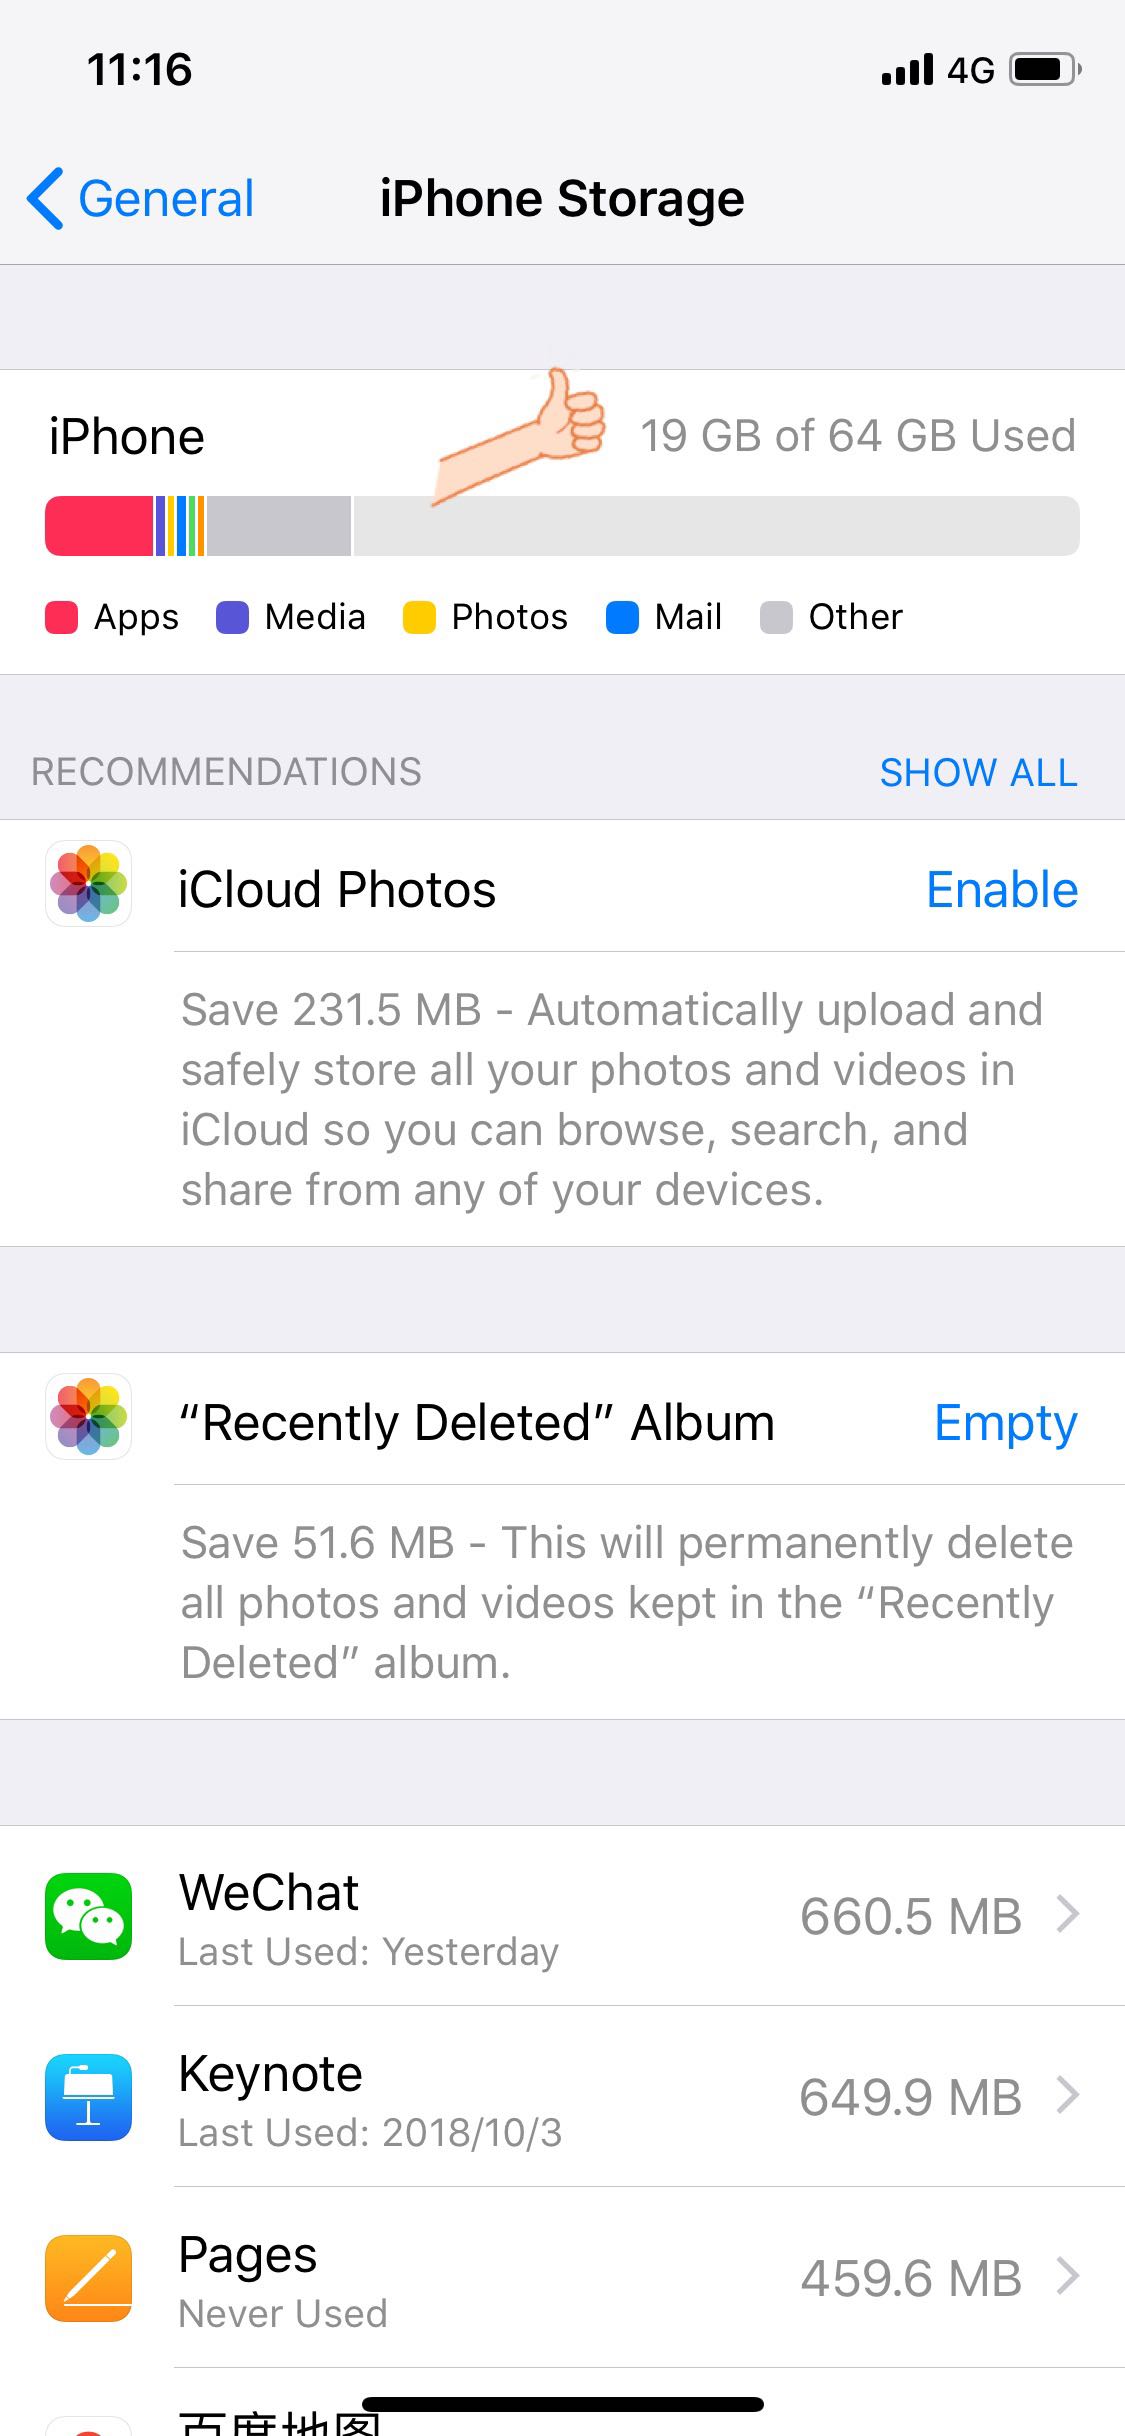Empty the Recently Deleted album
Image resolution: width=1125 pixels, height=2436 pixels.
[x=1005, y=1423]
